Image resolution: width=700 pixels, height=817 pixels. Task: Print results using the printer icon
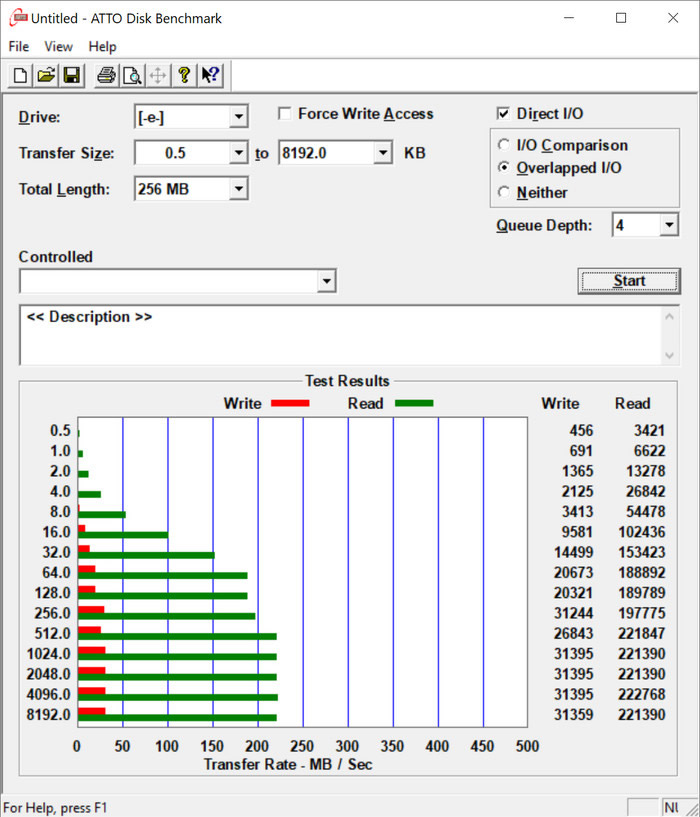point(106,75)
